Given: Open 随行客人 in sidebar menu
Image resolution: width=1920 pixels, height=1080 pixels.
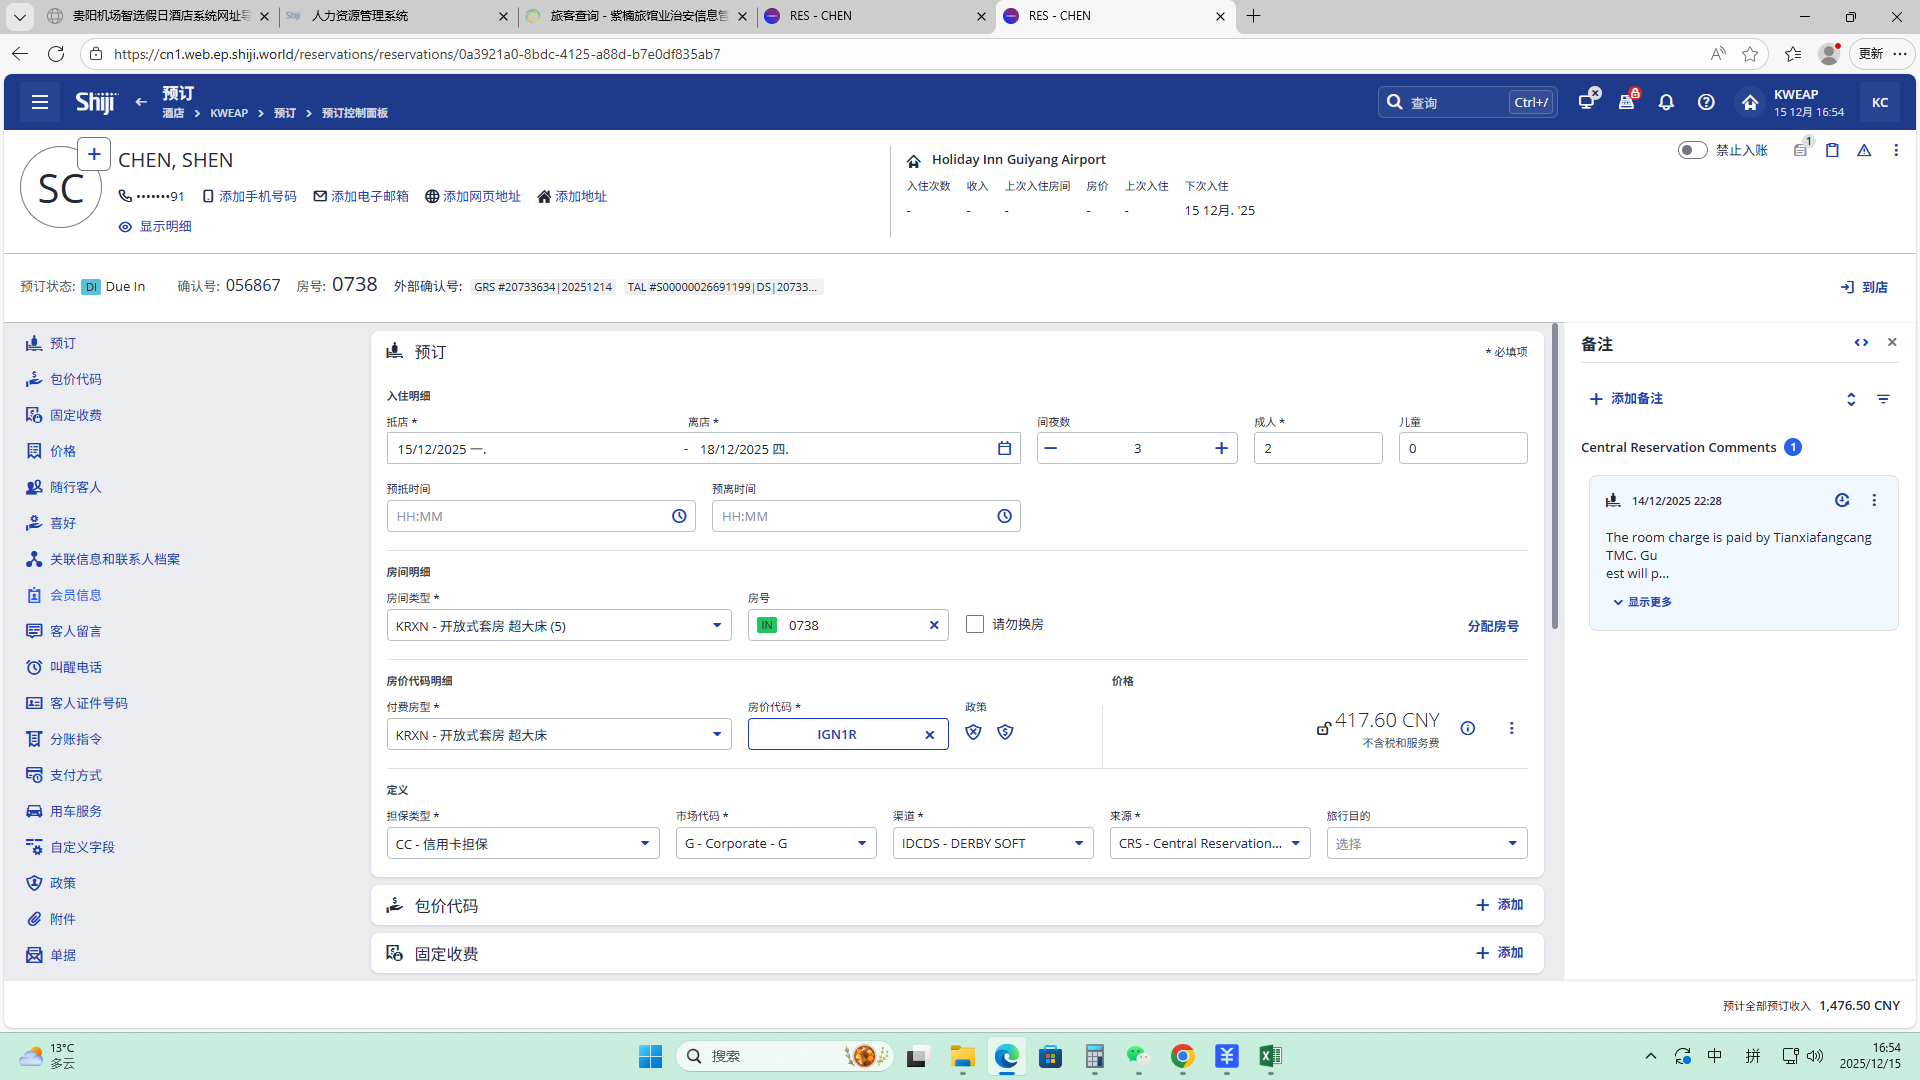Looking at the screenshot, I should coord(75,487).
